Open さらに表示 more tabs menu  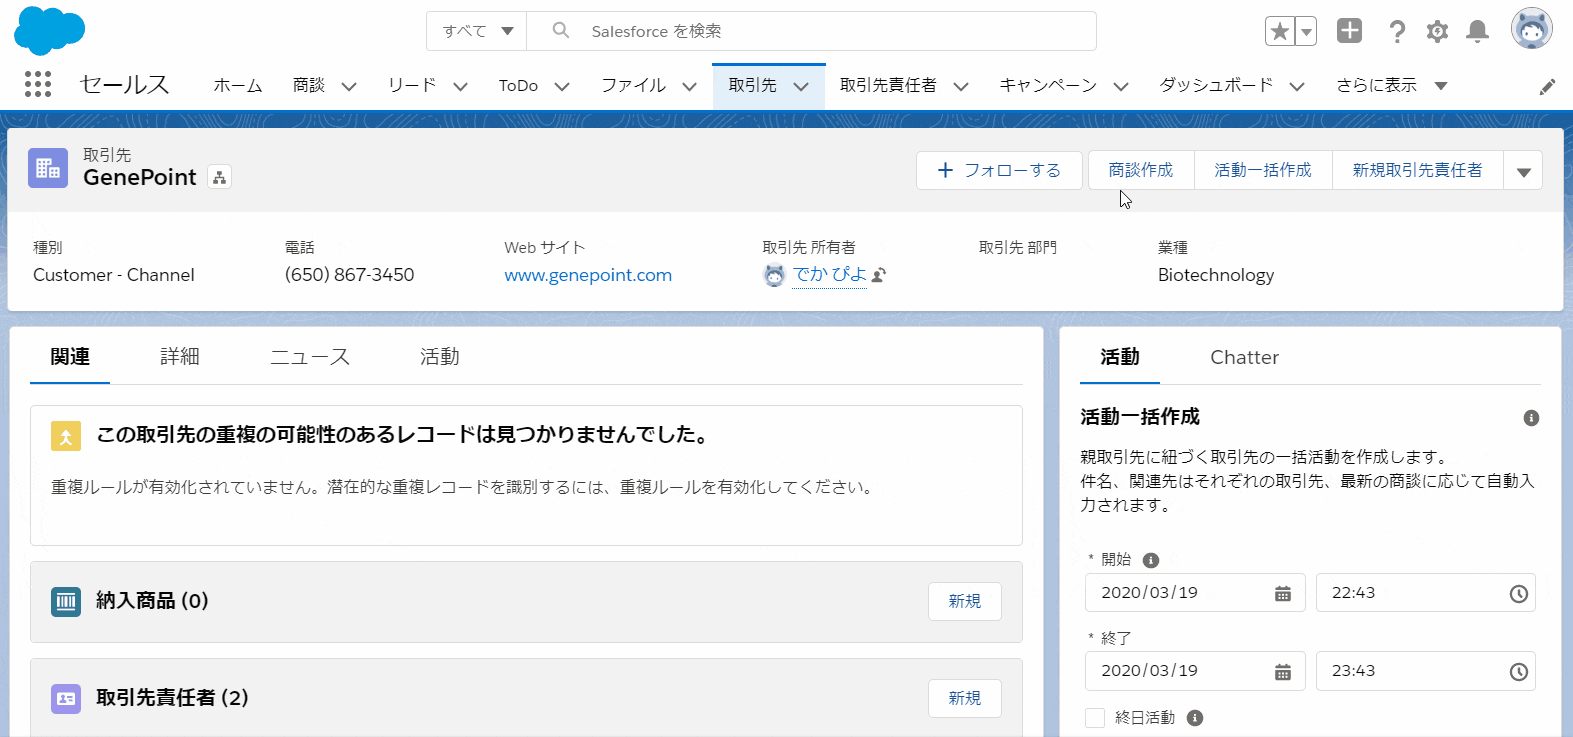pyautogui.click(x=1392, y=86)
